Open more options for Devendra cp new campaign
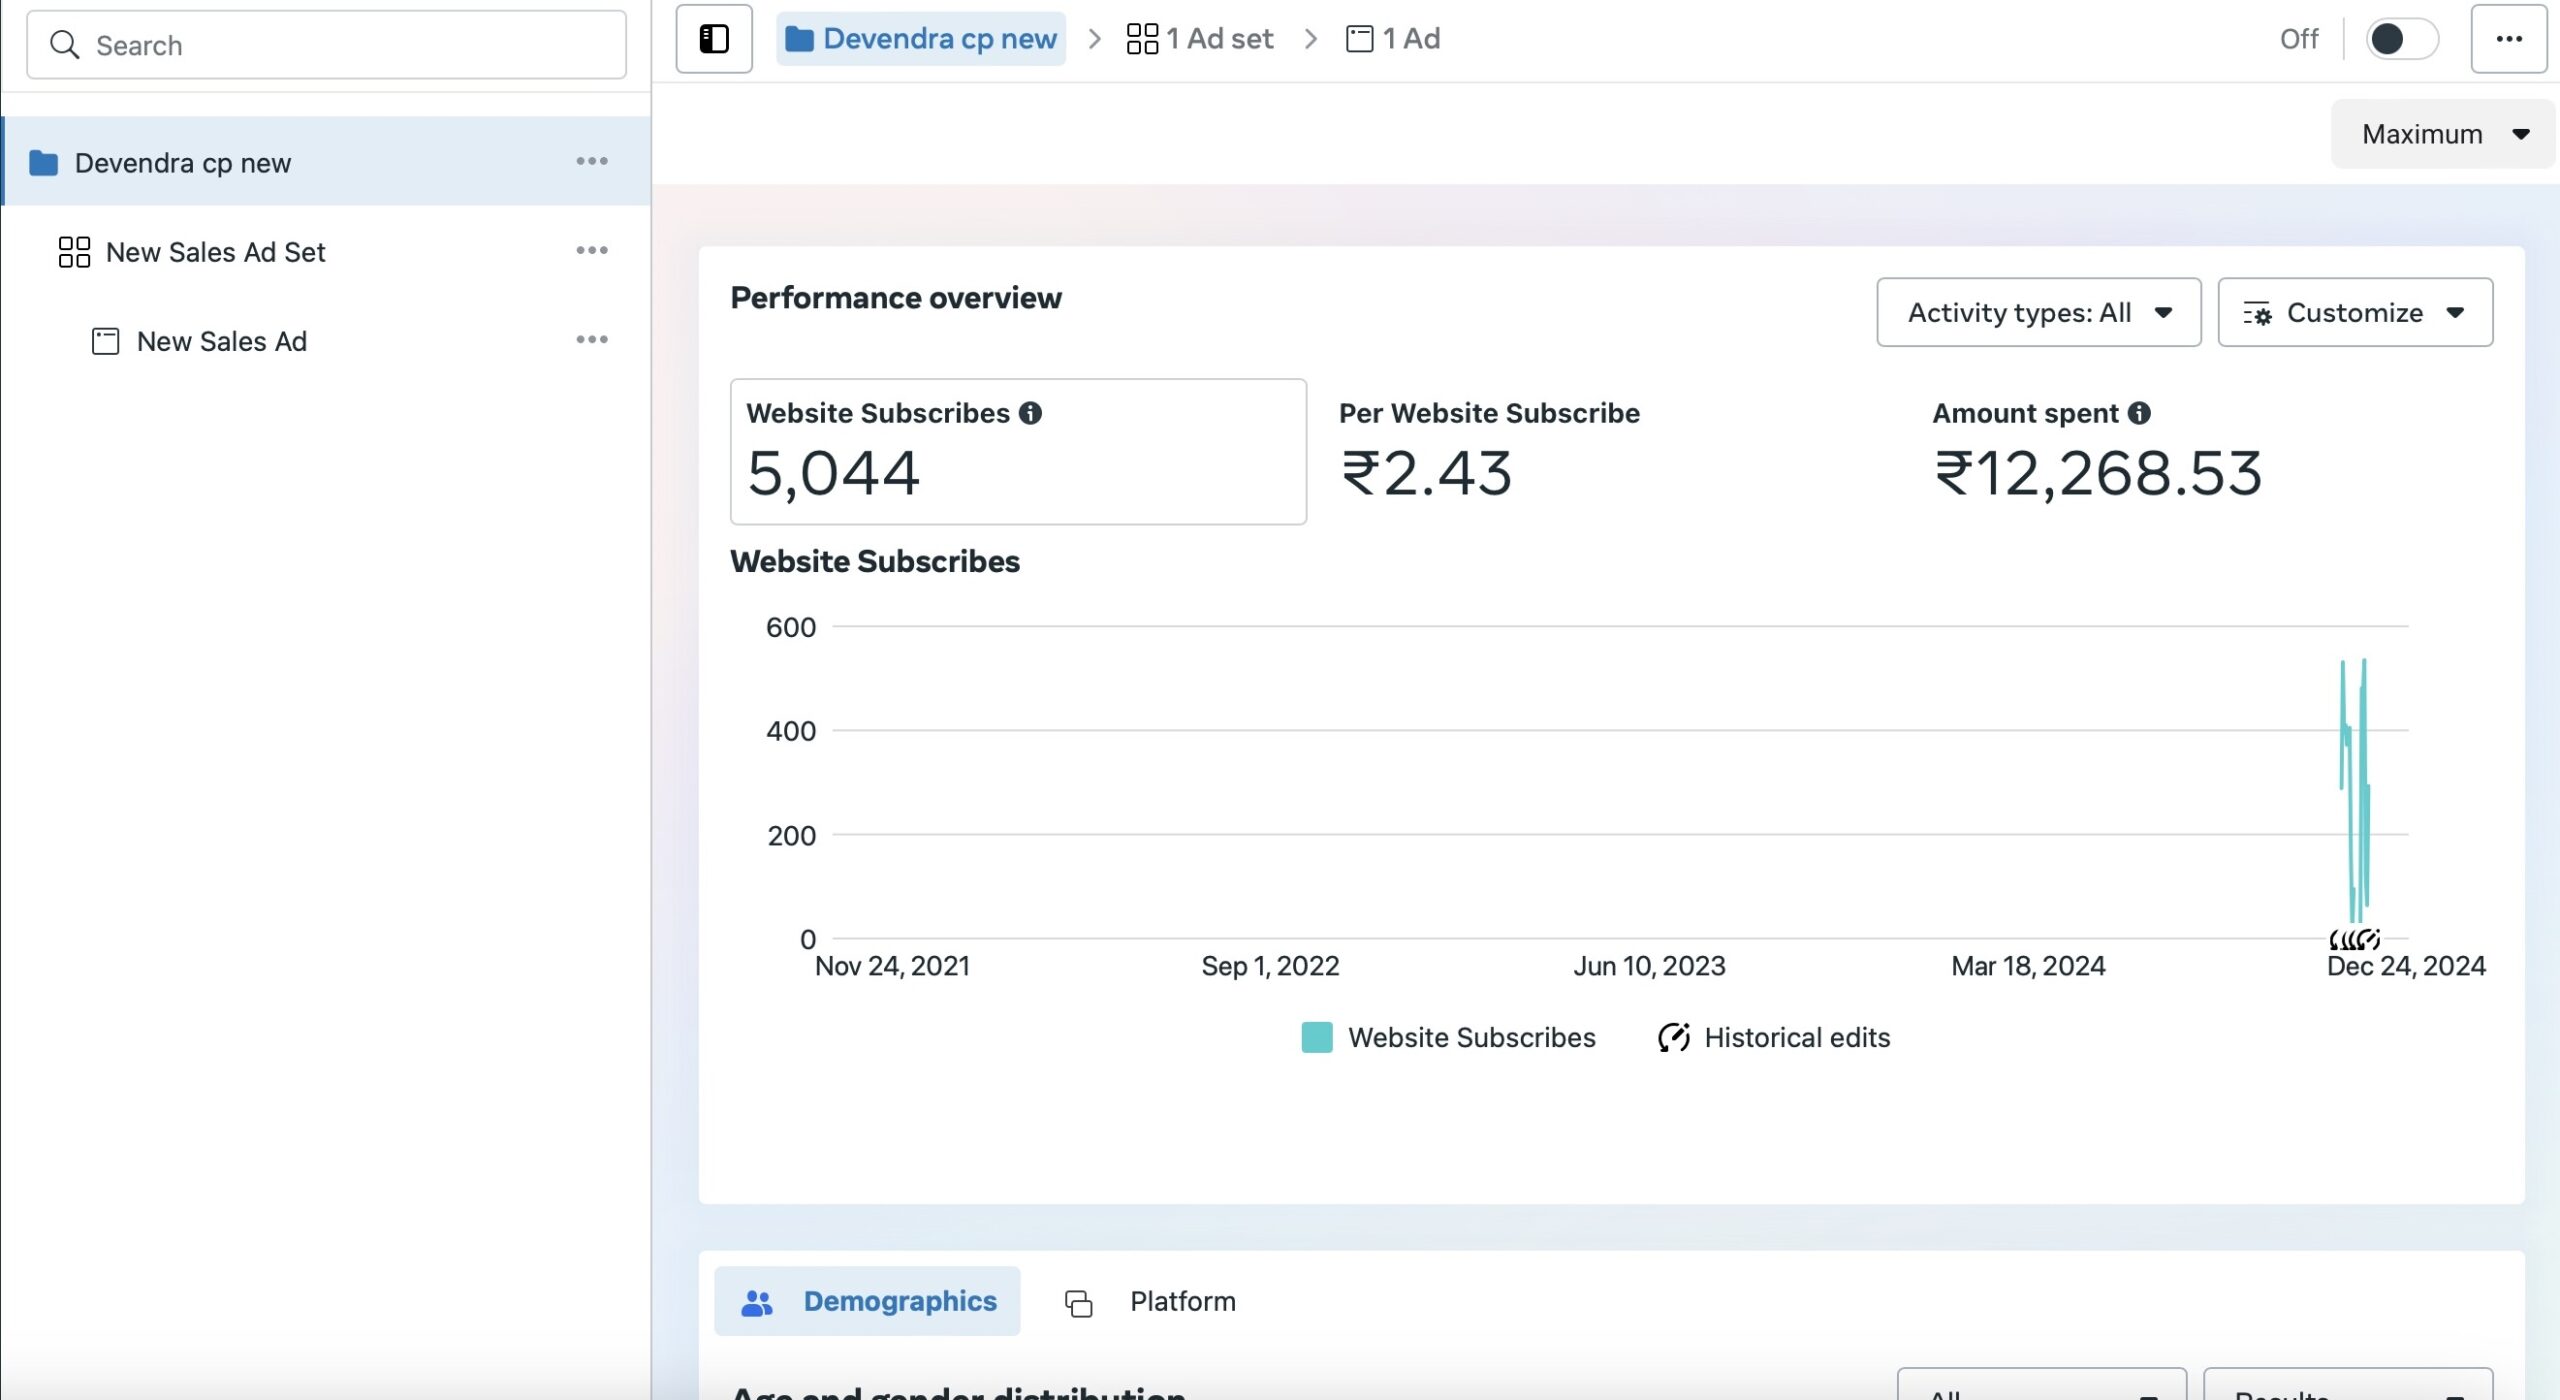This screenshot has width=2560, height=1400. pyautogui.click(x=591, y=161)
